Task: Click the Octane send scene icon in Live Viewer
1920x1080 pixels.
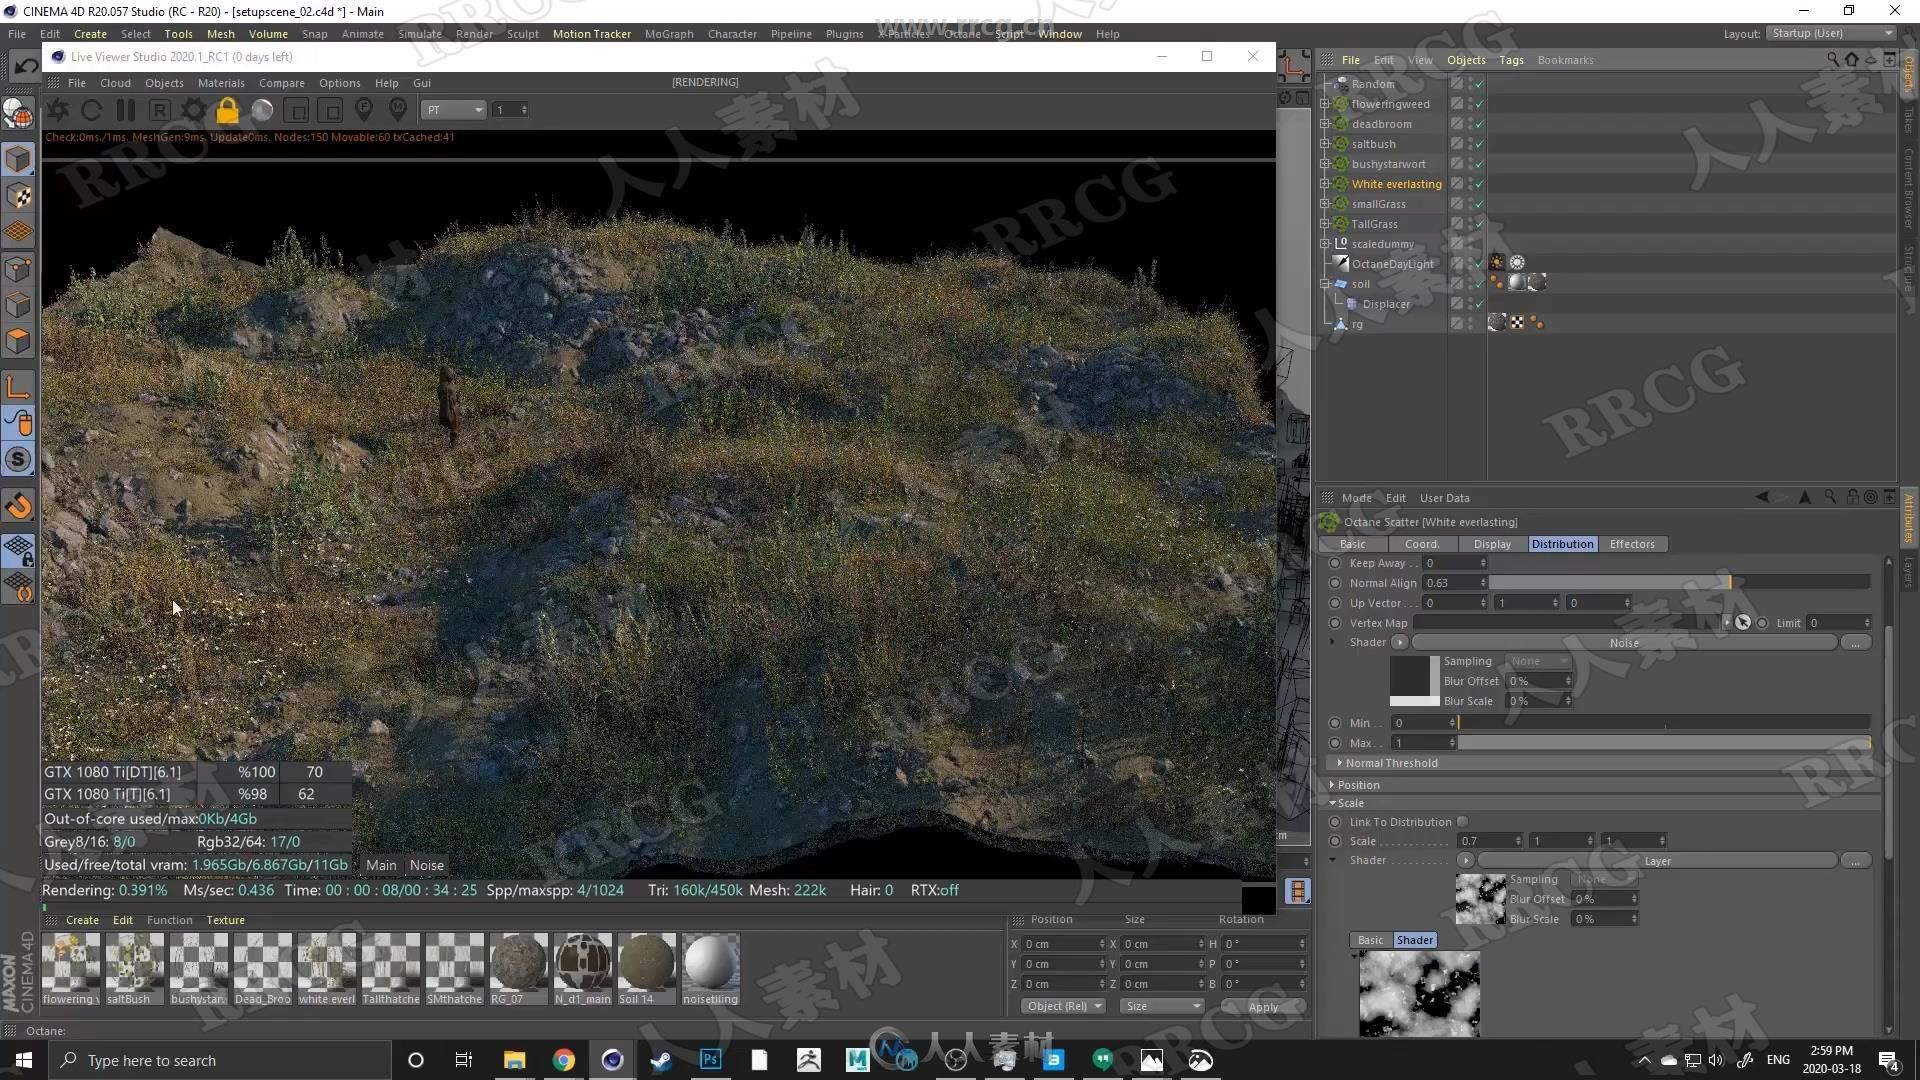Action: pos(58,110)
